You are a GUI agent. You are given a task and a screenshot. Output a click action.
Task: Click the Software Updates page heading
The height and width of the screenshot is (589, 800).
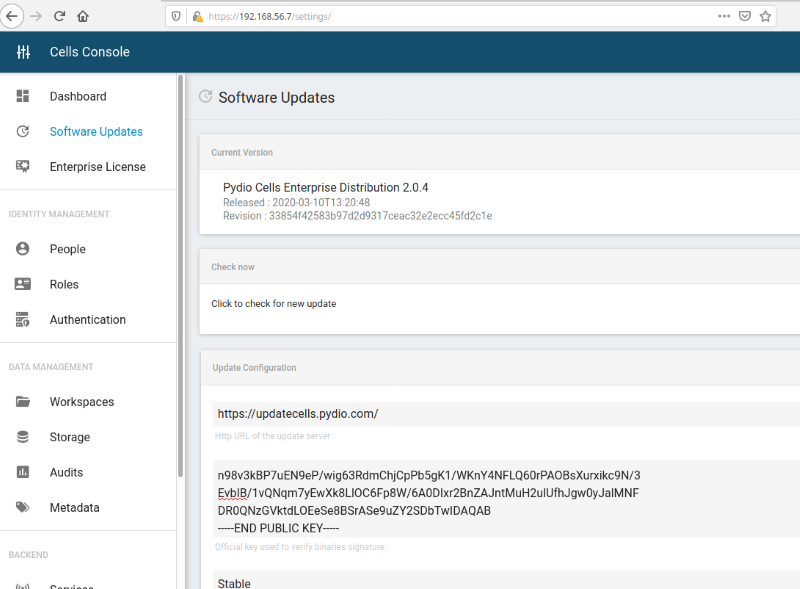277,97
